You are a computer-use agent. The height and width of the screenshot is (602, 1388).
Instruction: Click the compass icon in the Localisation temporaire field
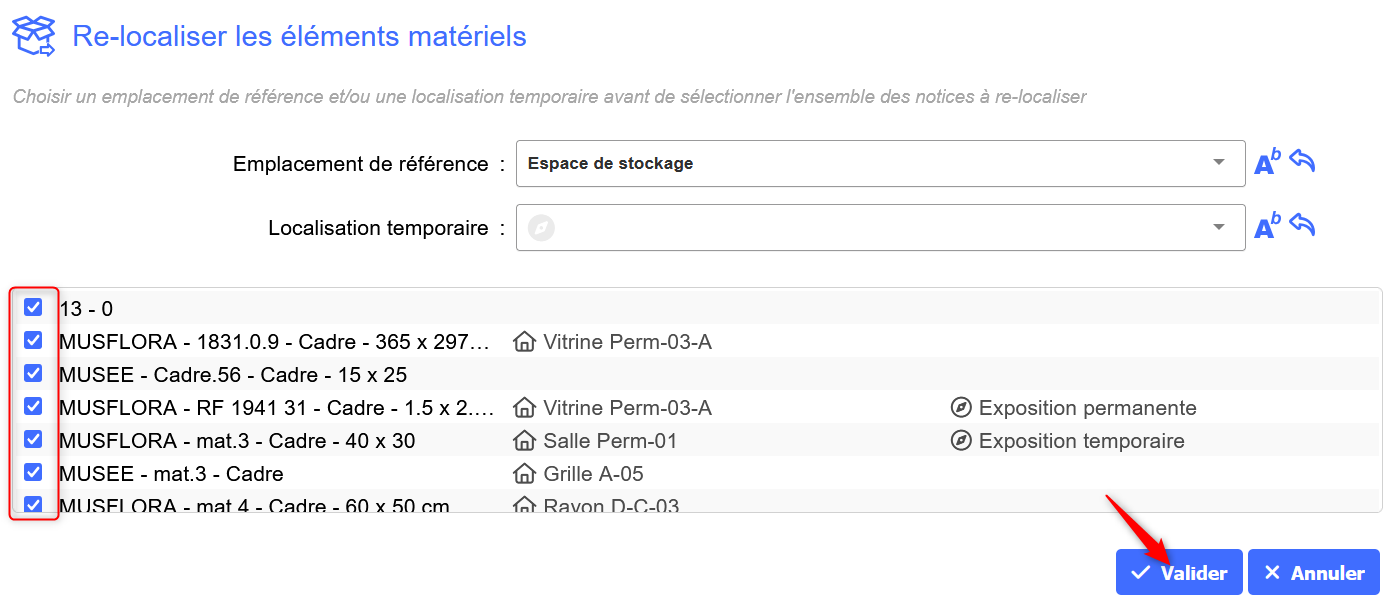pos(540,228)
